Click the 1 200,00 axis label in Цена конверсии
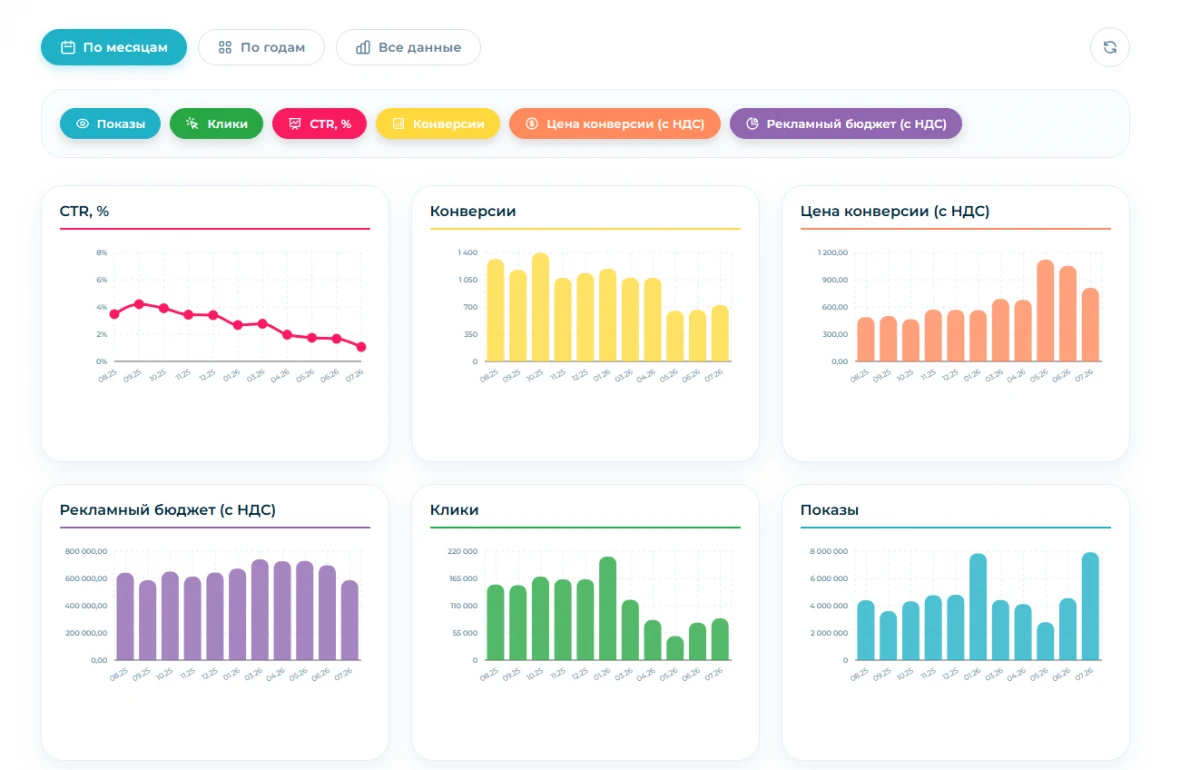Screen dimensions: 1200x770 click(832, 253)
